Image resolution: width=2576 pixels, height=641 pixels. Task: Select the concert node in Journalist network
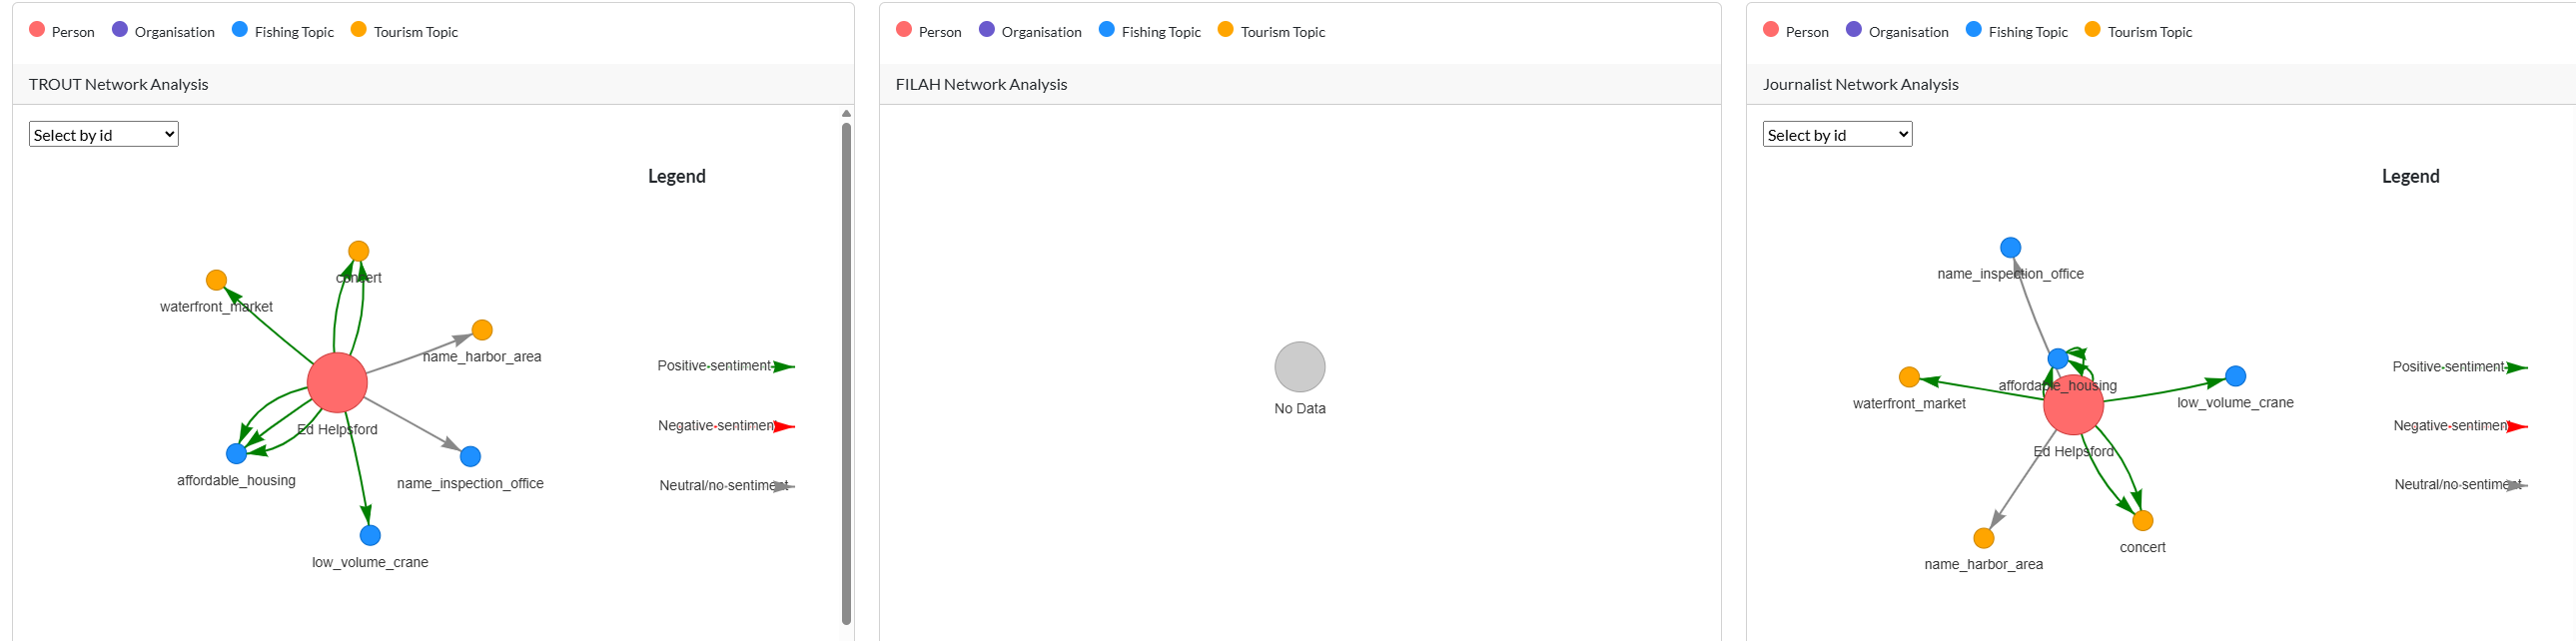[2142, 521]
